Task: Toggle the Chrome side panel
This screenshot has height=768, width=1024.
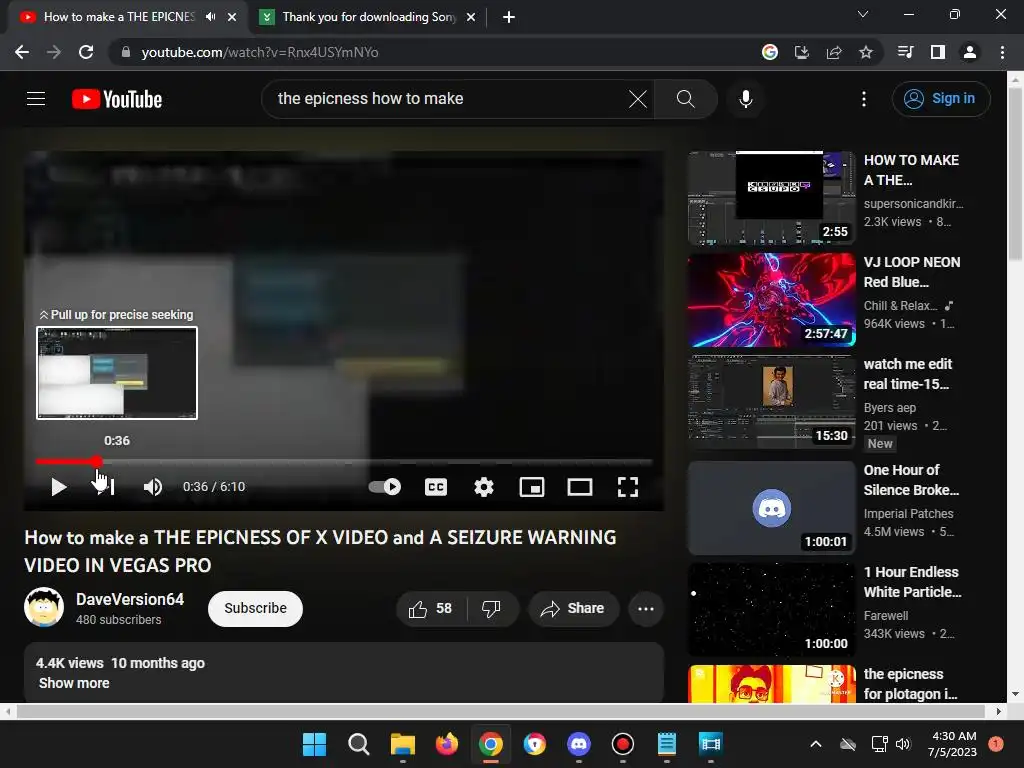Action: (x=938, y=52)
